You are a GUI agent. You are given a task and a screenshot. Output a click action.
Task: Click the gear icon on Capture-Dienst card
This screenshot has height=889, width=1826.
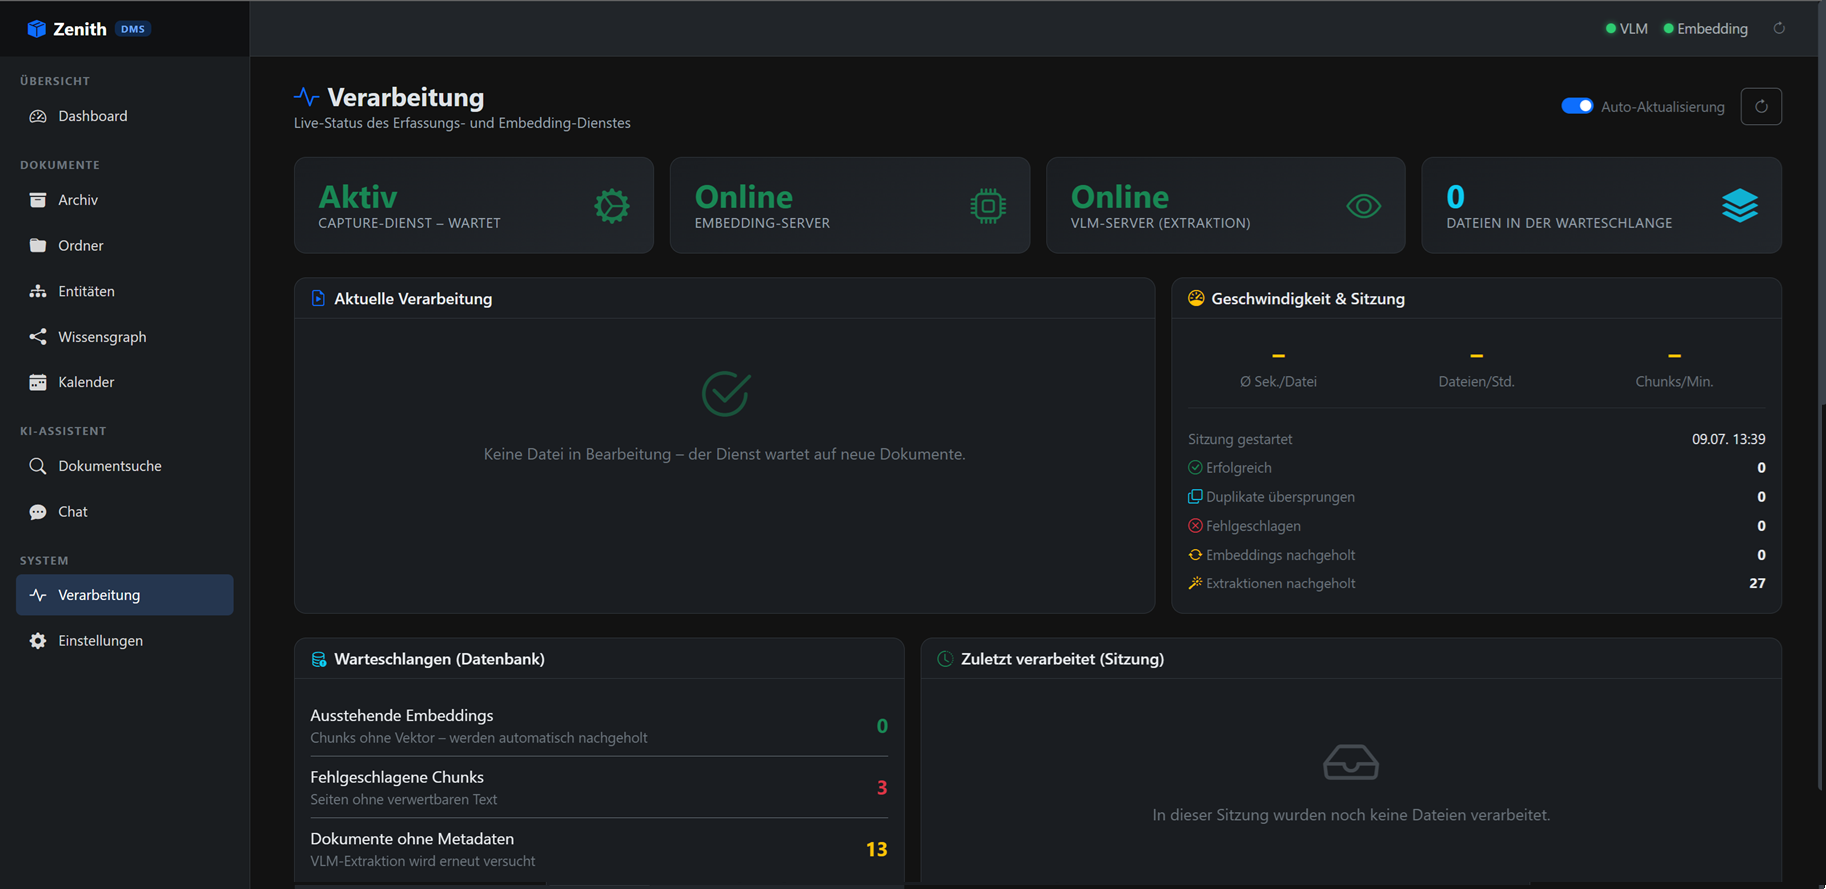(x=612, y=206)
